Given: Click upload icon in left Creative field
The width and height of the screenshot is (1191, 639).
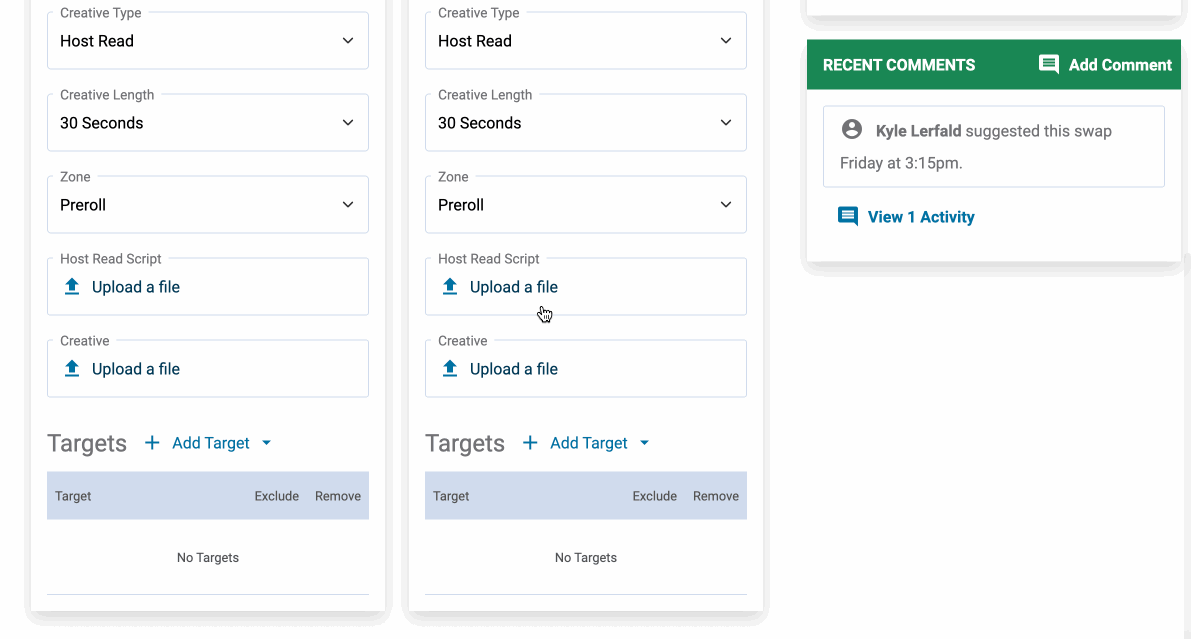Looking at the screenshot, I should click(72, 369).
